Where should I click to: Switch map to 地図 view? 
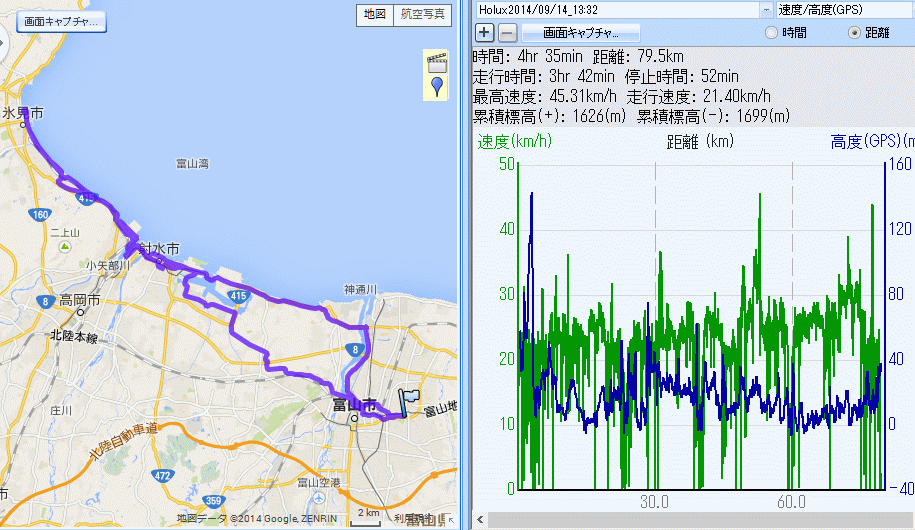(374, 14)
